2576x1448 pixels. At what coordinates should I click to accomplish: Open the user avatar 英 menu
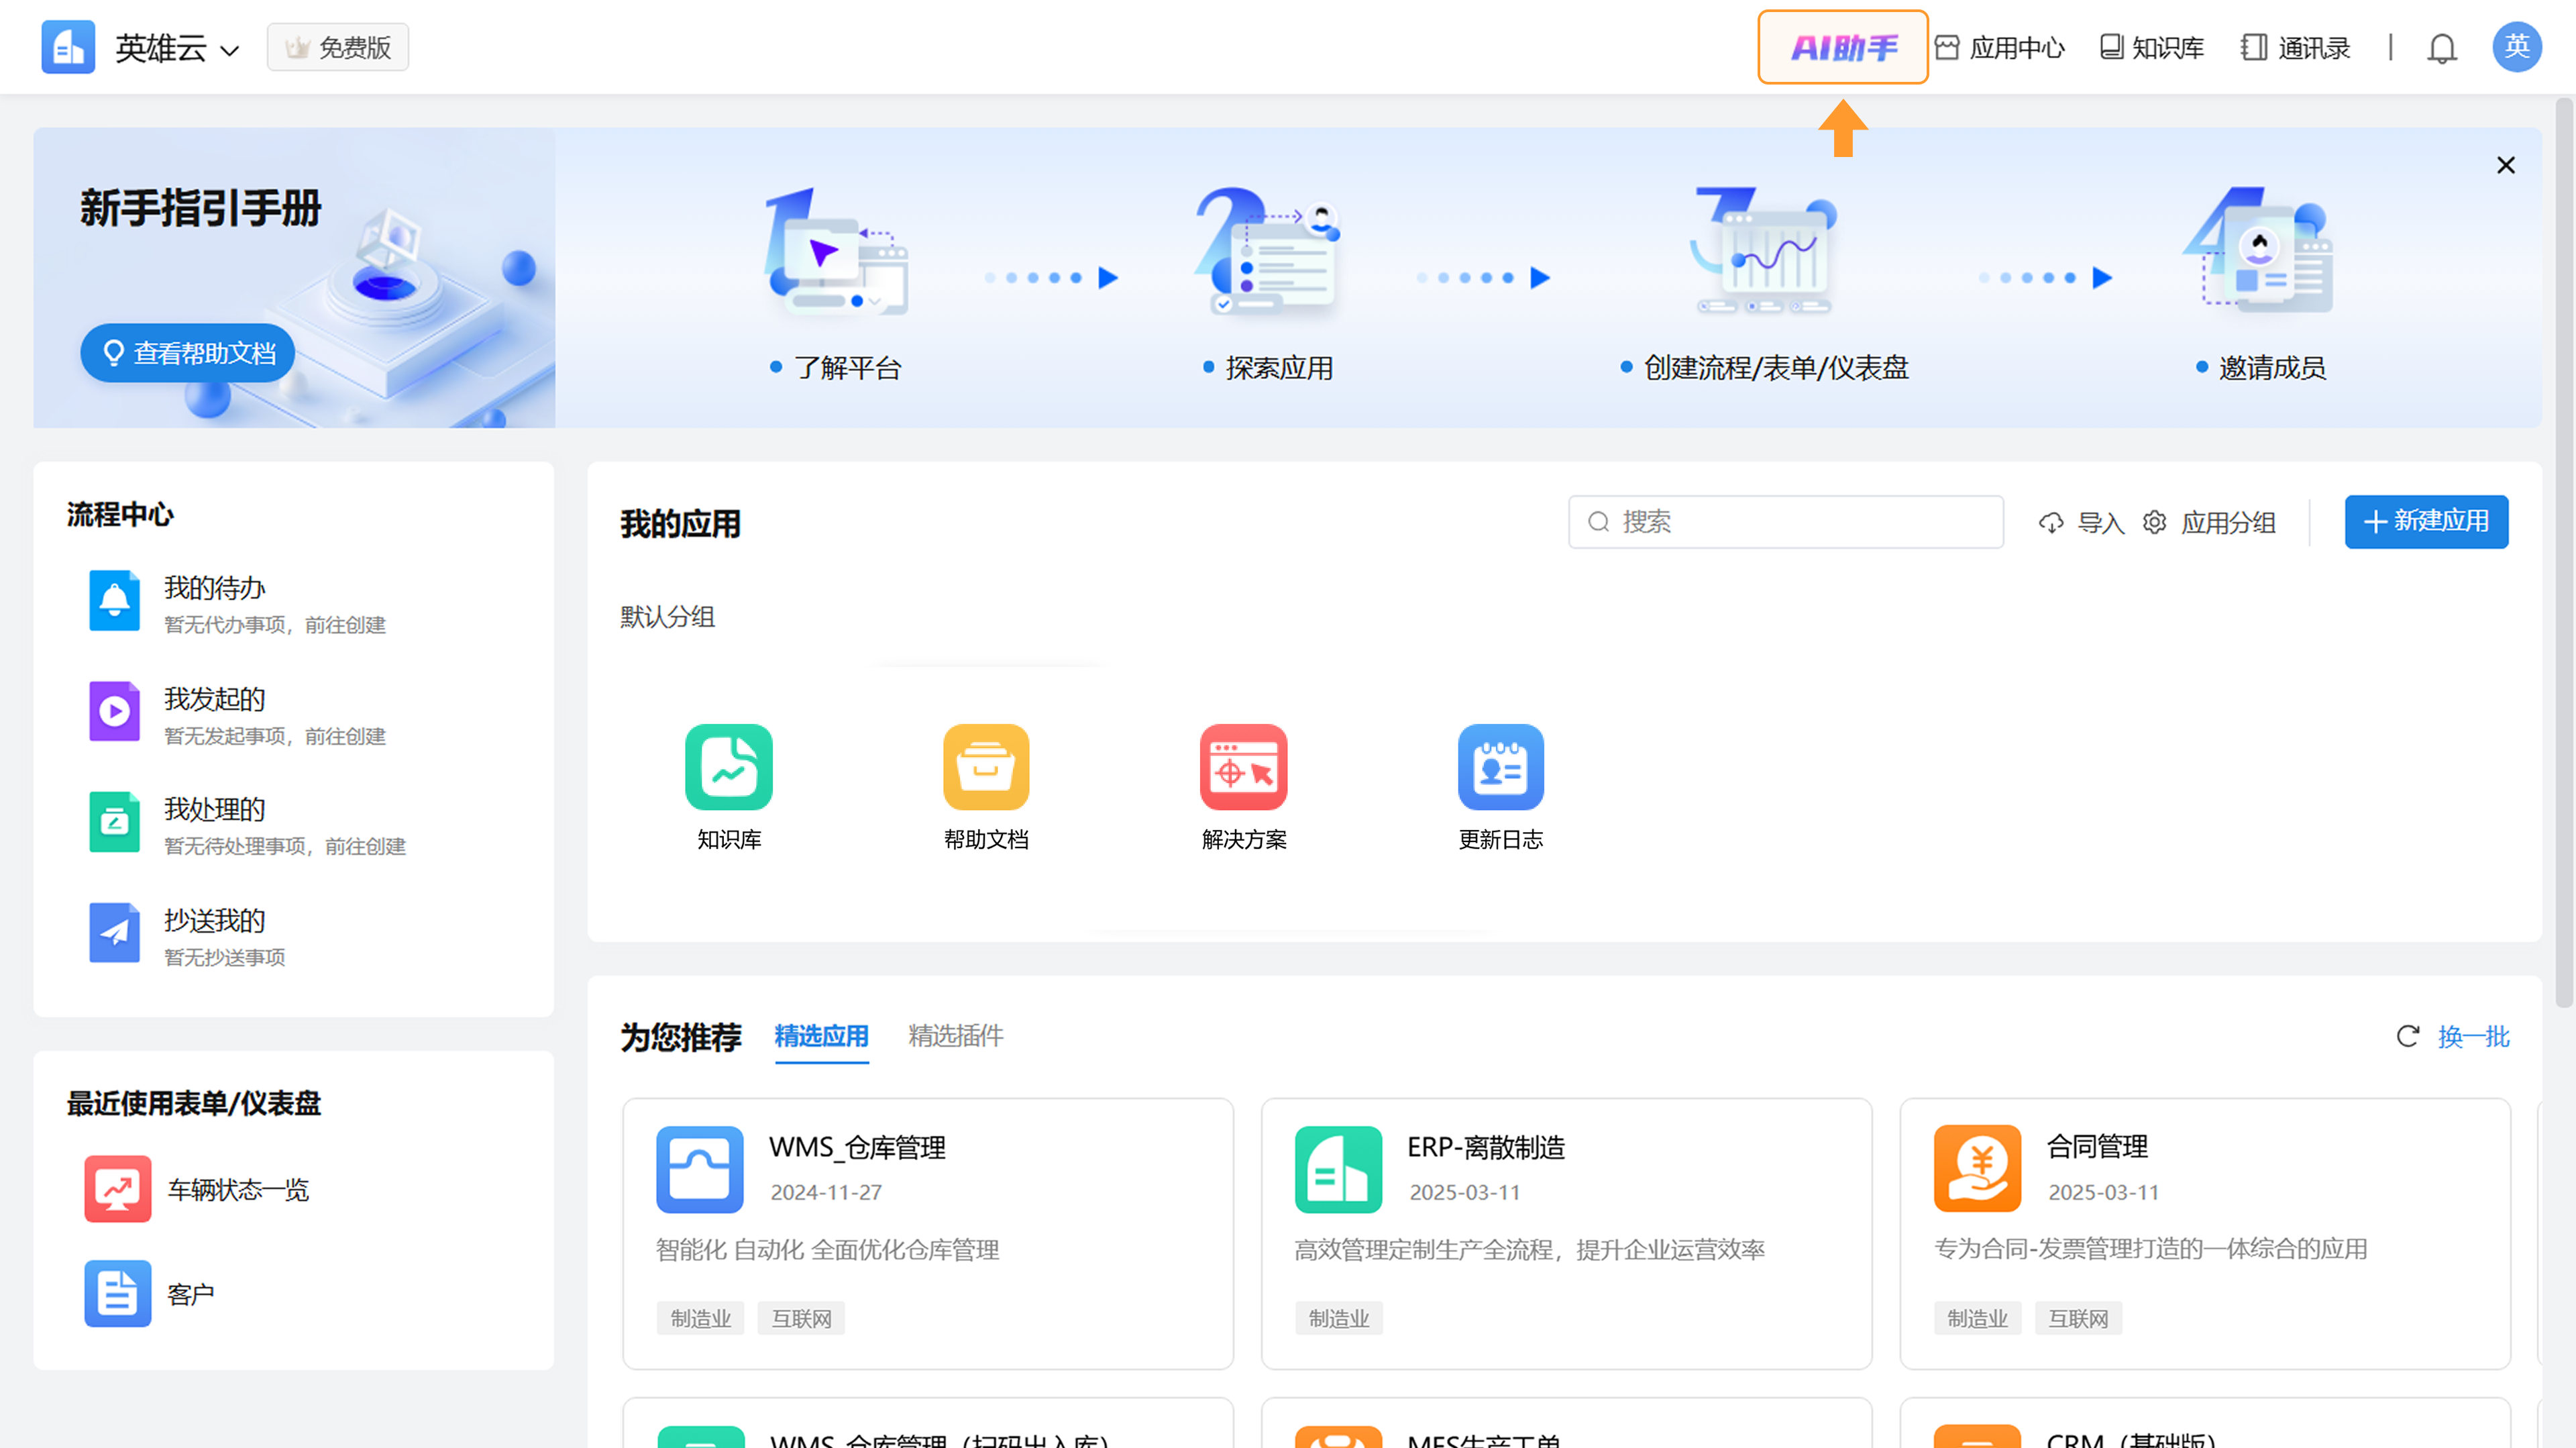[2517, 47]
